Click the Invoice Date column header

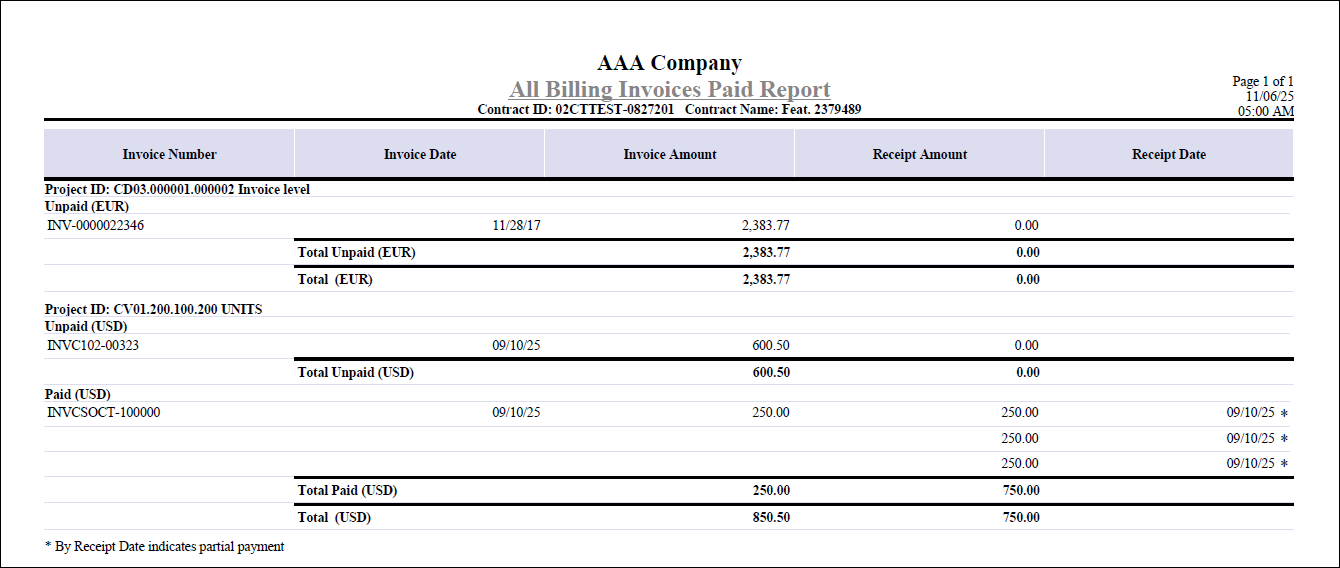419,154
